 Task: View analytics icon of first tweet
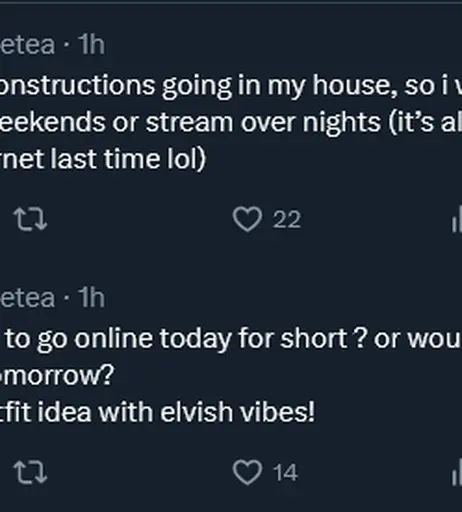[457, 219]
